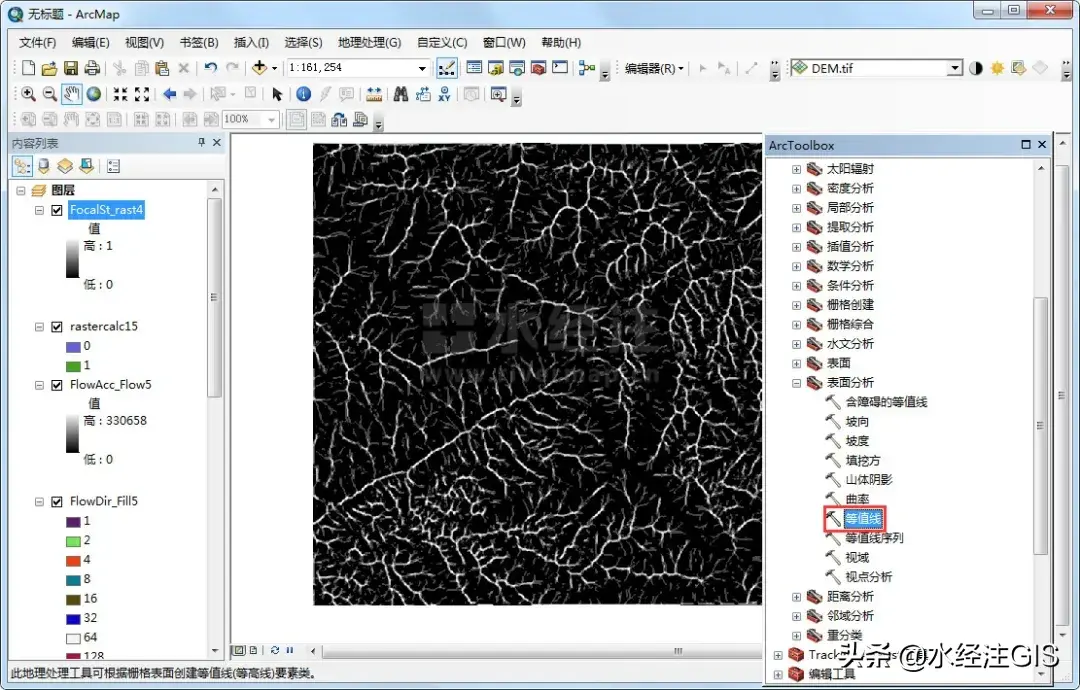Select the Identify info tool
Viewport: 1080px width, 690px height.
303,94
